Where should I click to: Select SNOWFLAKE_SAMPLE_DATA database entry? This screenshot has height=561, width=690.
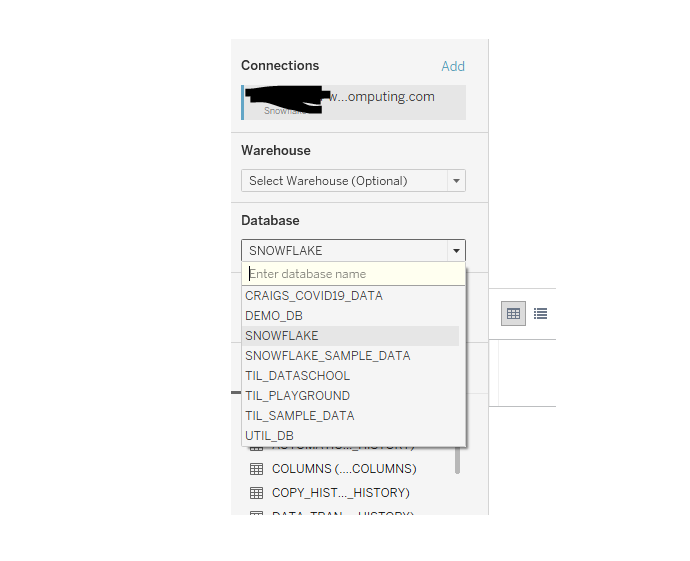click(x=327, y=356)
